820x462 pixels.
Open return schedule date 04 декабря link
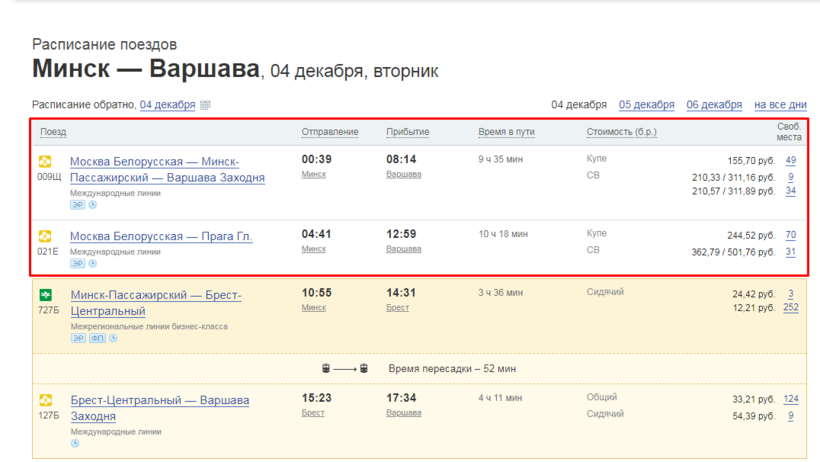pos(167,105)
